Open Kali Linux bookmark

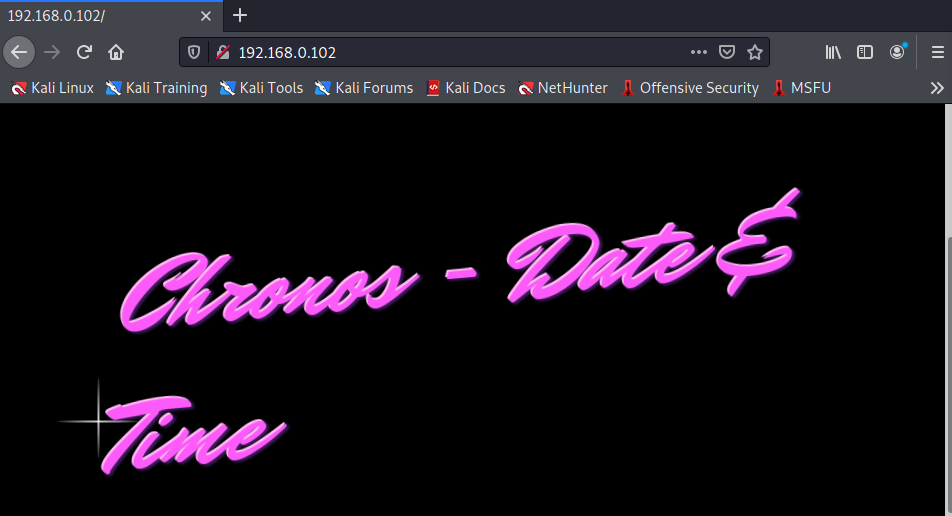point(53,88)
